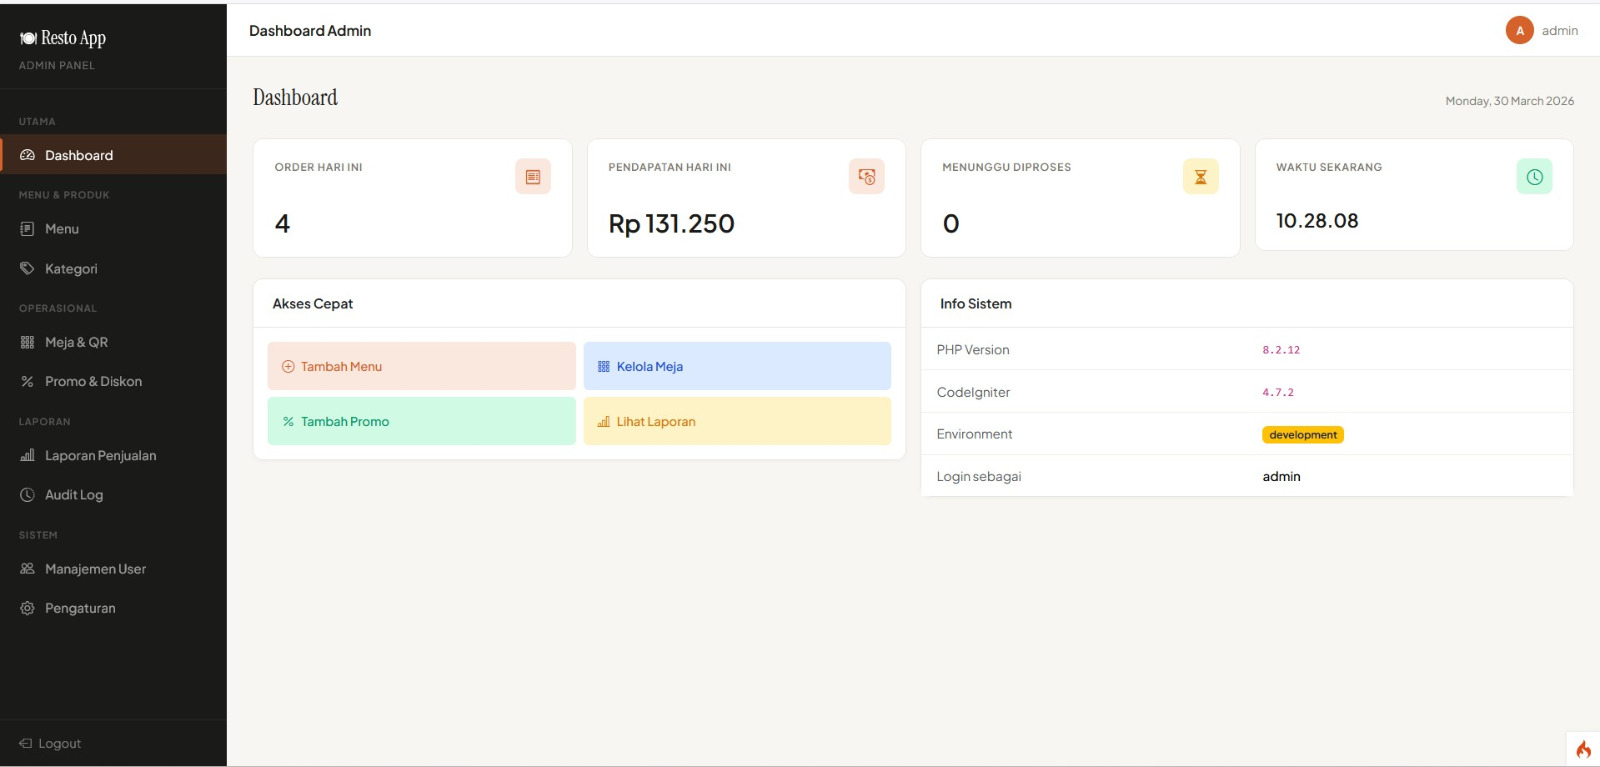The width and height of the screenshot is (1600, 767).
Task: Click the clock icon in Waktu Sekarang card
Action: tap(1534, 177)
